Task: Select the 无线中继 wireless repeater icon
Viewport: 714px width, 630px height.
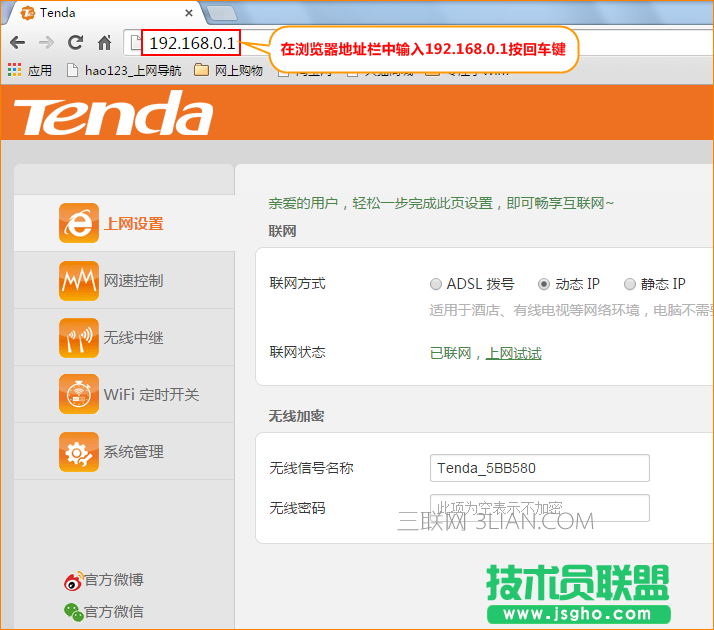Action: click(79, 337)
